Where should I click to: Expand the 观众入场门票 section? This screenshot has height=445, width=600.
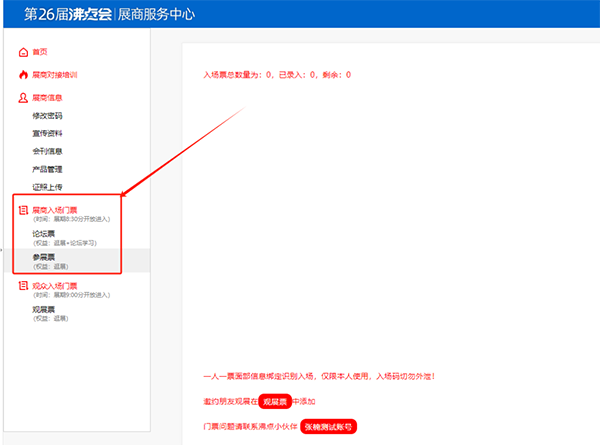54,286
